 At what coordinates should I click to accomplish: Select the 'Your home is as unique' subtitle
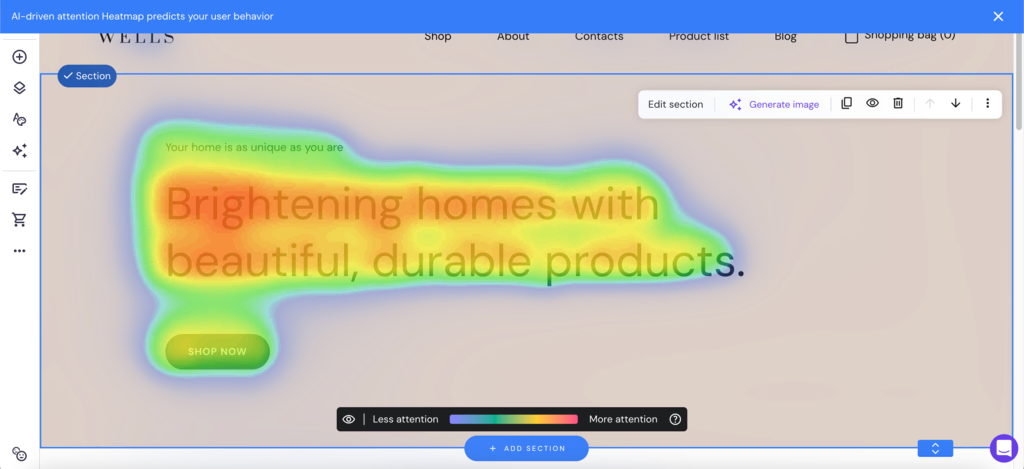click(254, 148)
